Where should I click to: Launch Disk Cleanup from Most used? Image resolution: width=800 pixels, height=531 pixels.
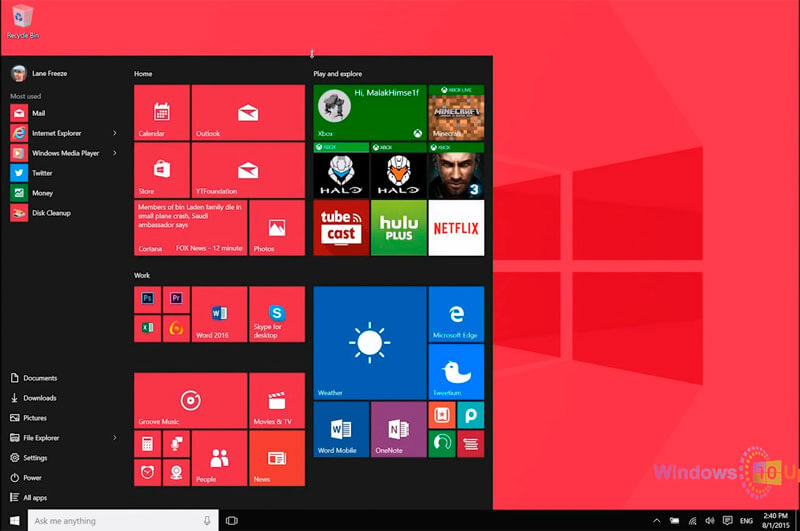[64, 213]
